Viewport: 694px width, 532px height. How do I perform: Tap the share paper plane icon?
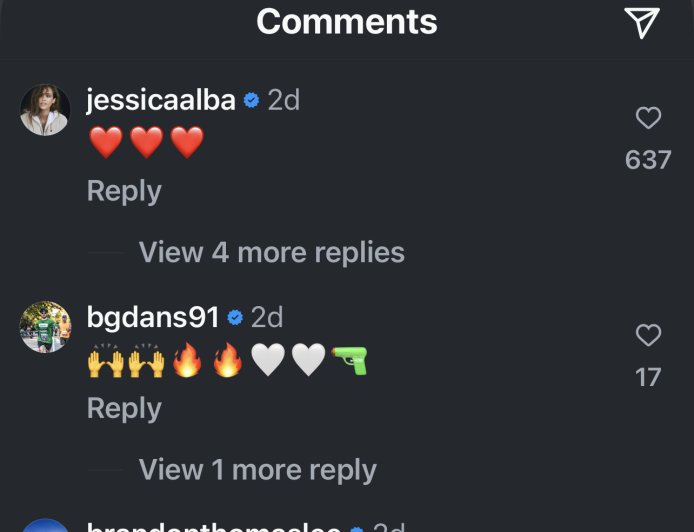[x=642, y=23]
